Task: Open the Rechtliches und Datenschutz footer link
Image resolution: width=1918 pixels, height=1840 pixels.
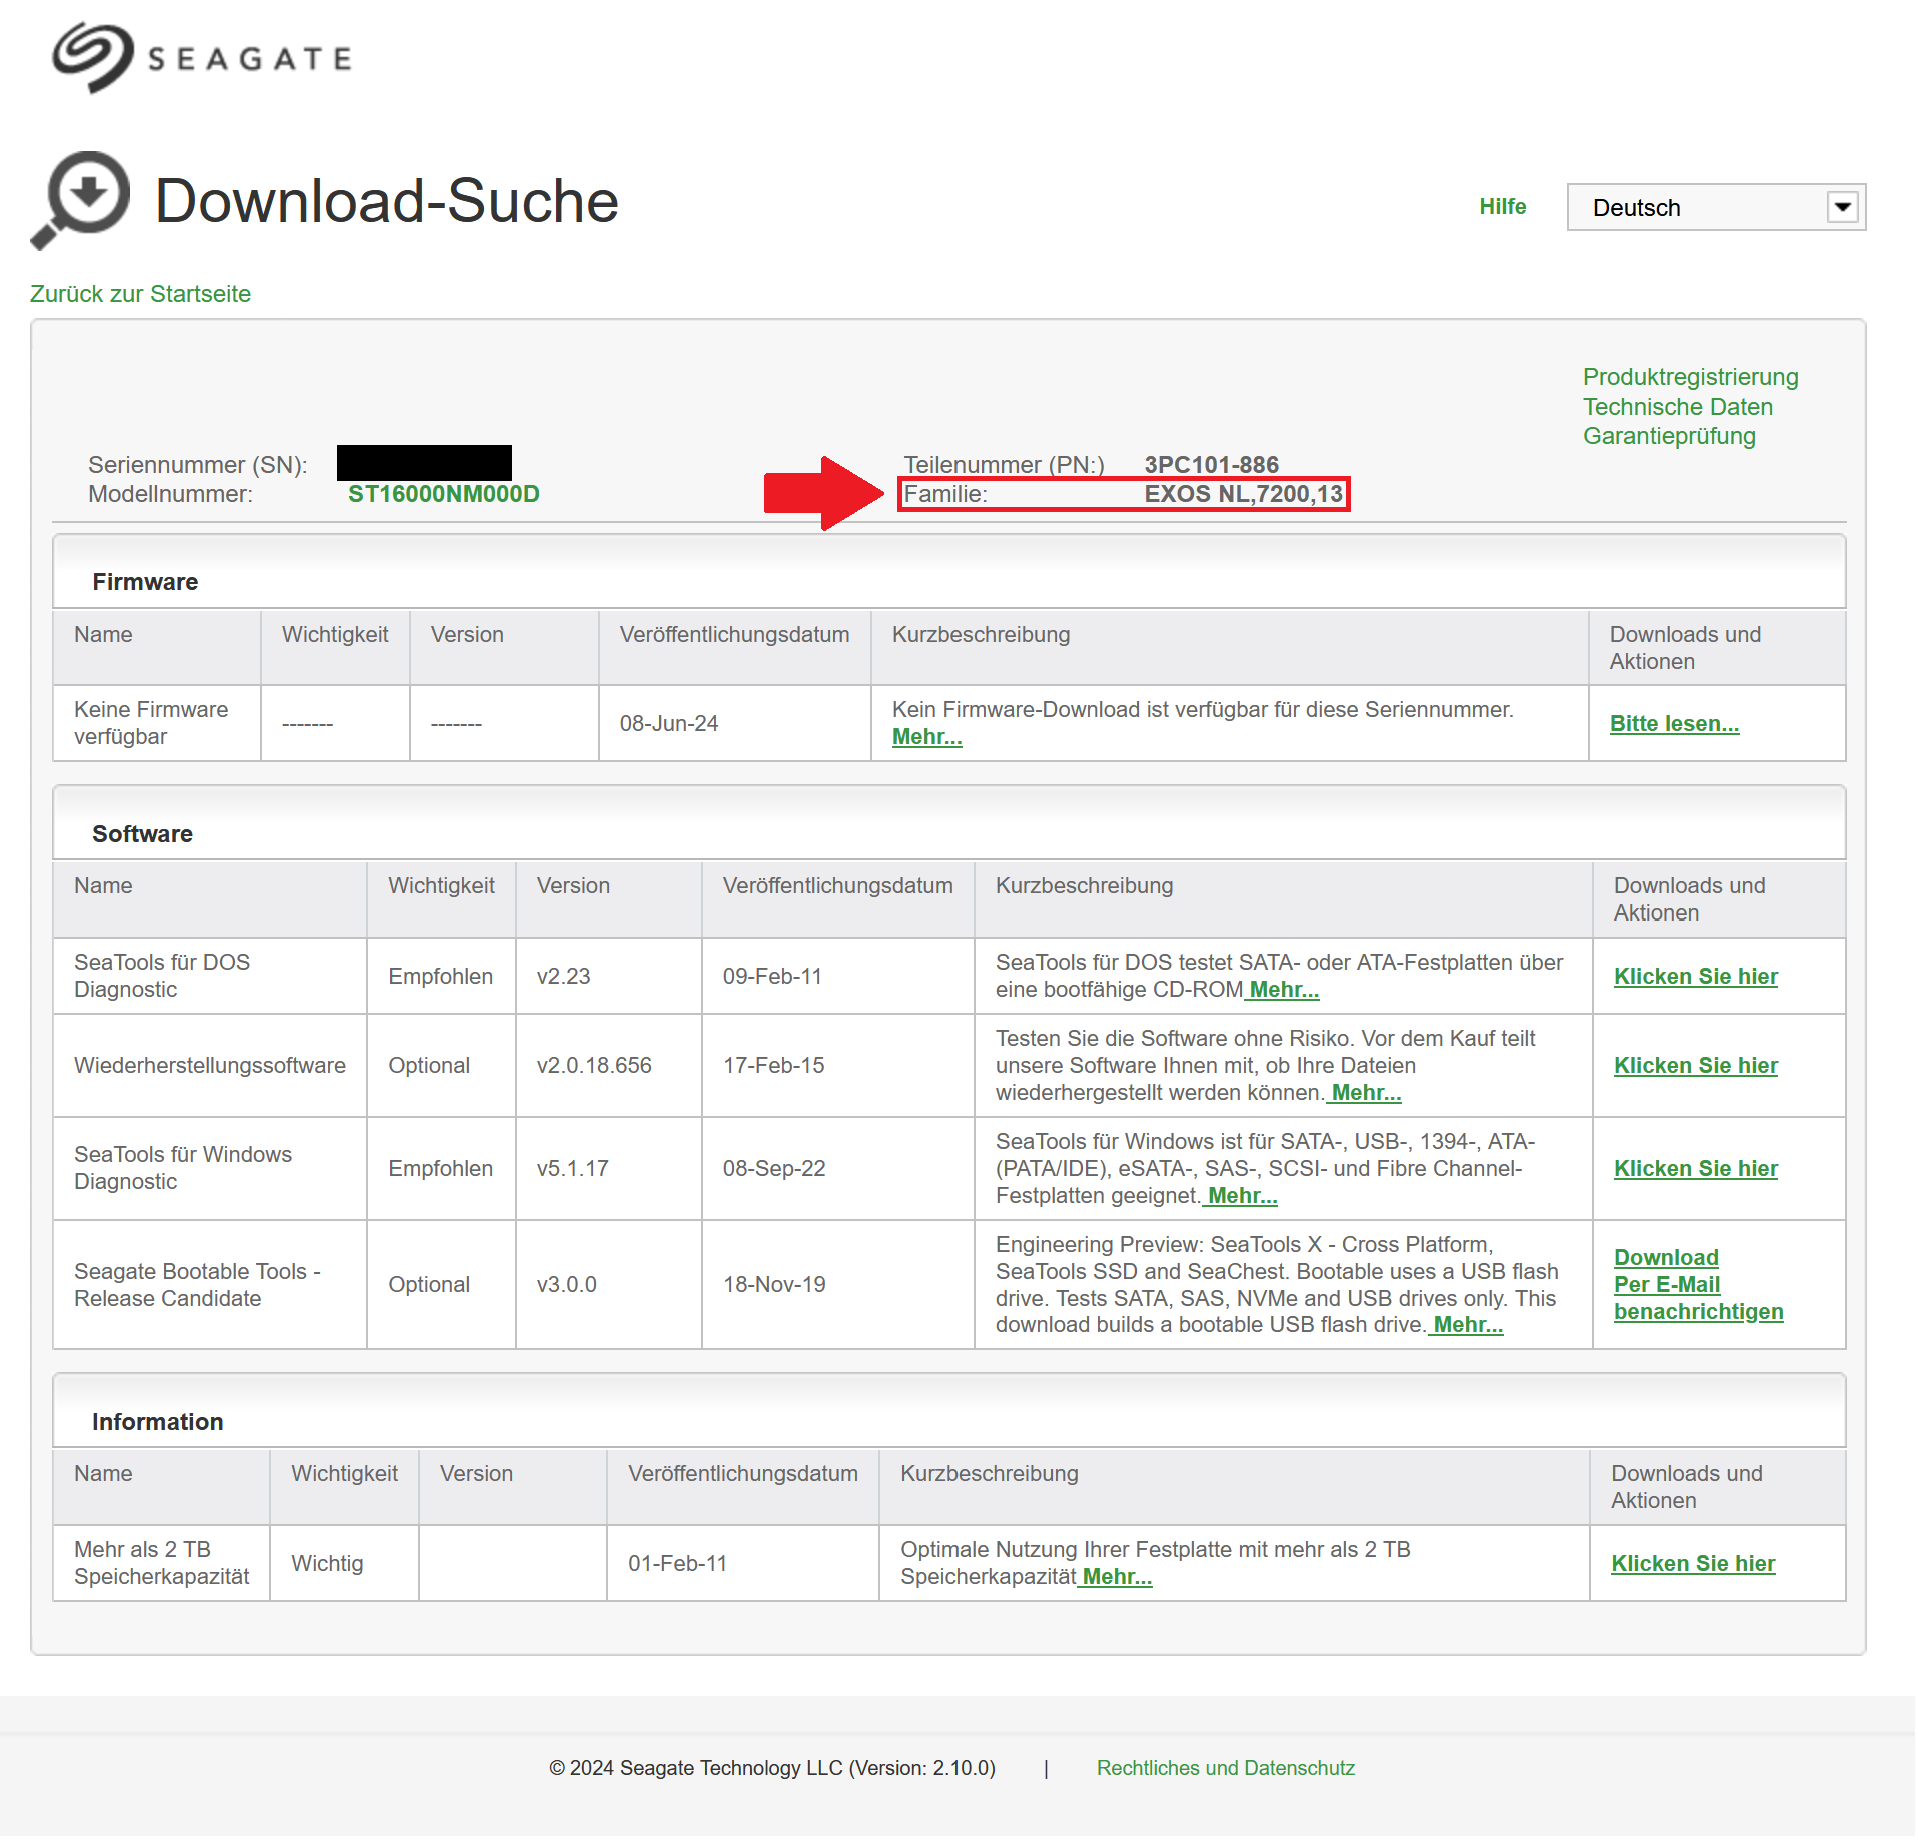Action: click(x=1225, y=1768)
